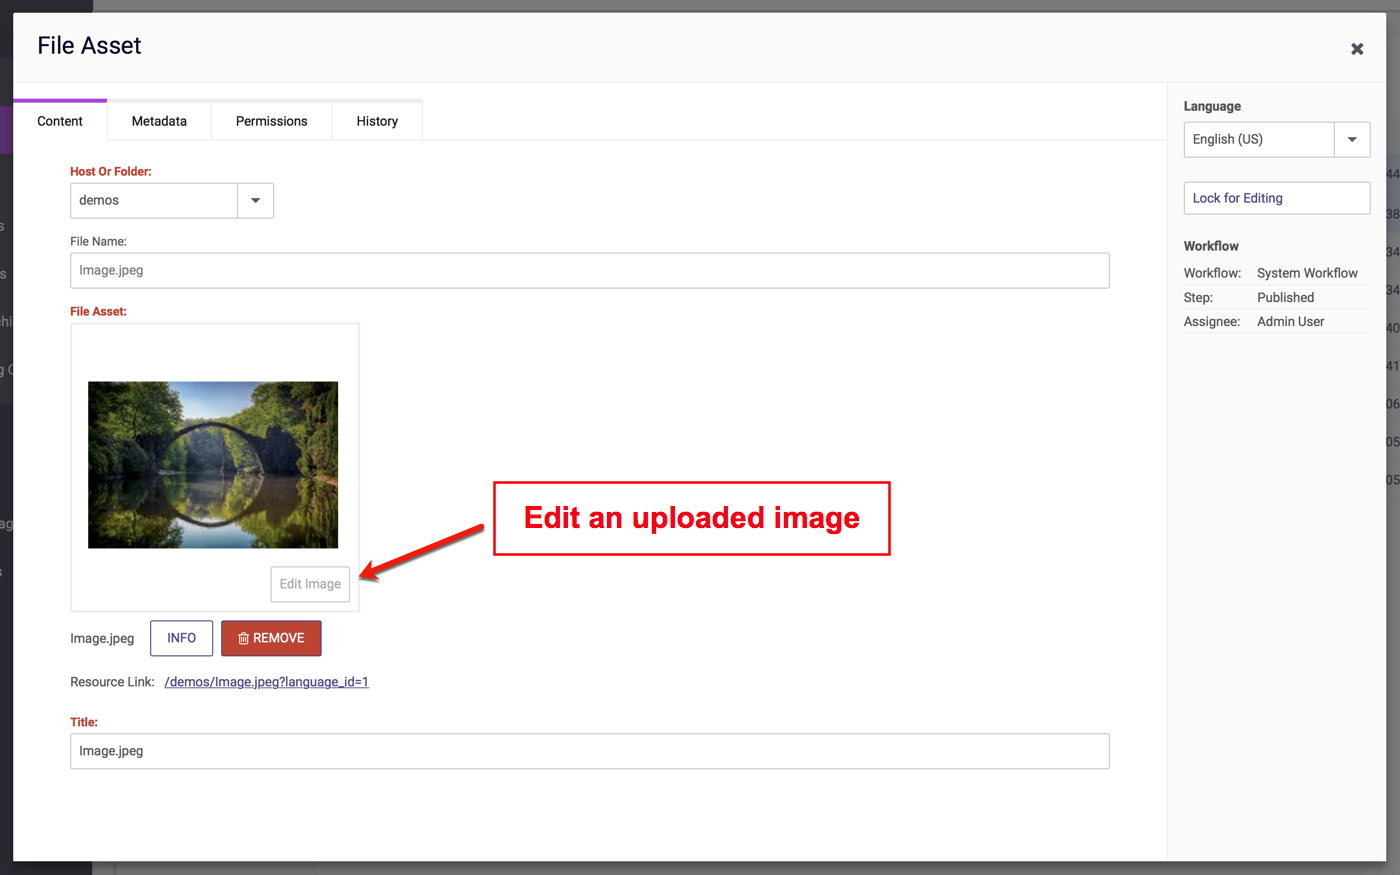Click the bridge image thumbnail preview
Screen dimensions: 1400x875
pos(213,465)
